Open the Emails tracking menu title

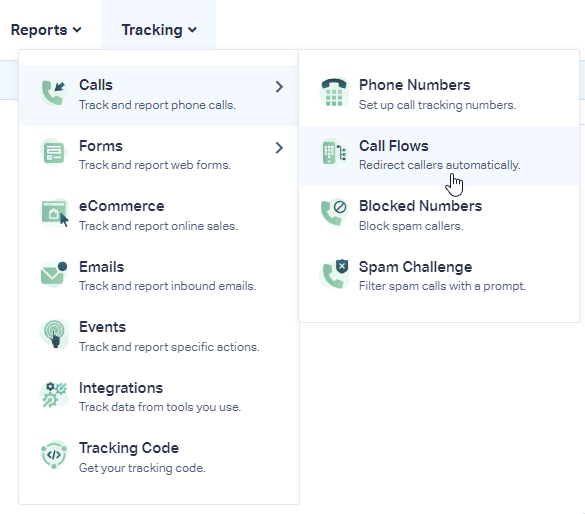pos(101,267)
